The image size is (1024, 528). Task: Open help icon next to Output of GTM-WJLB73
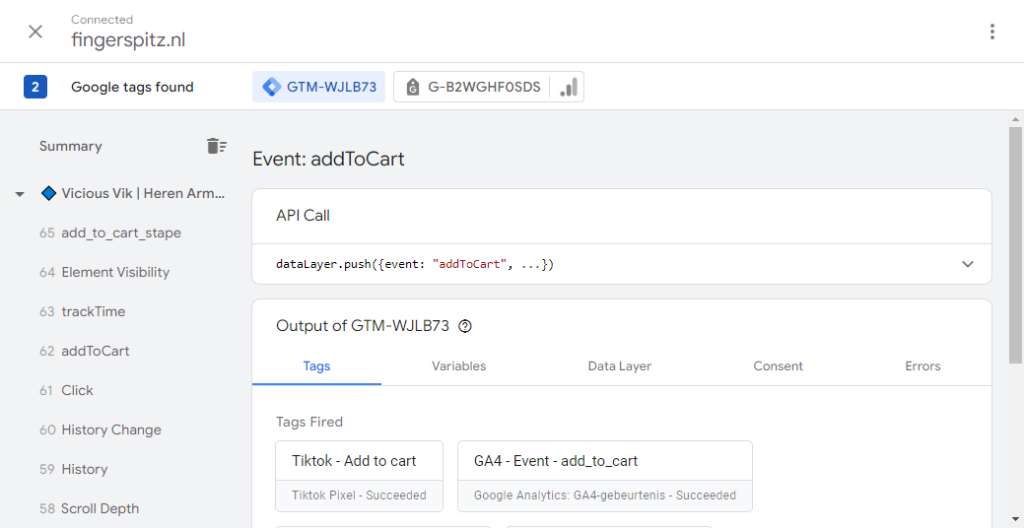(x=465, y=326)
